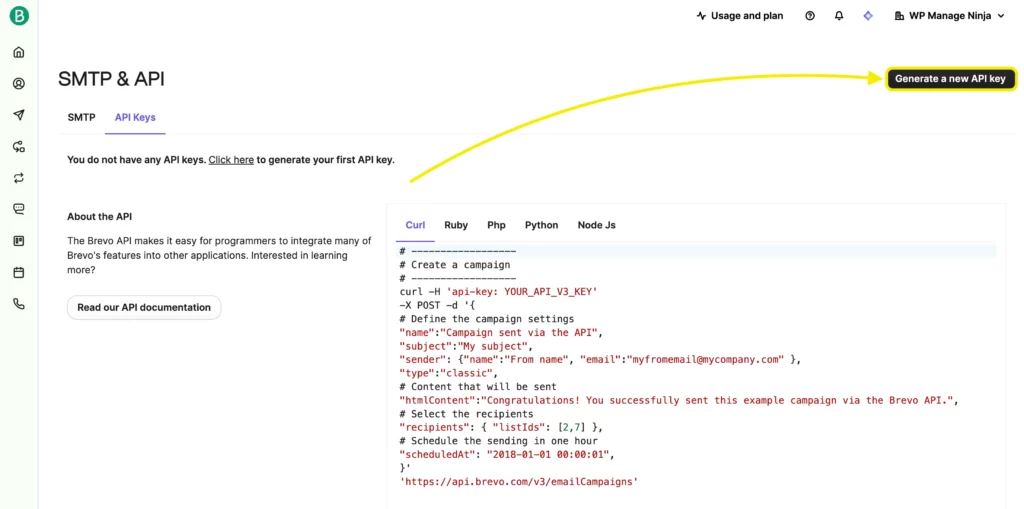Click '# Schedule the sending in one hour' comment

498,441
